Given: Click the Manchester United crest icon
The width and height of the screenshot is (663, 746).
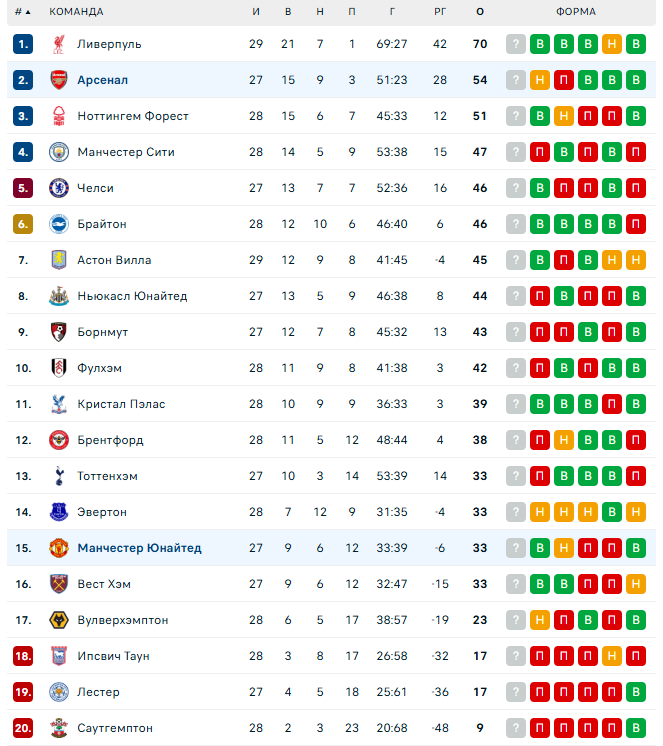Looking at the screenshot, I should (x=58, y=548).
